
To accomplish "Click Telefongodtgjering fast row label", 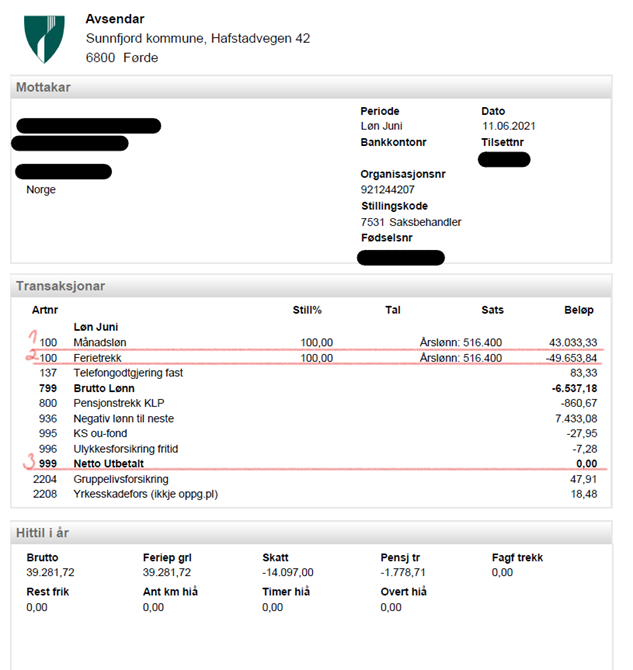I will pos(128,373).
